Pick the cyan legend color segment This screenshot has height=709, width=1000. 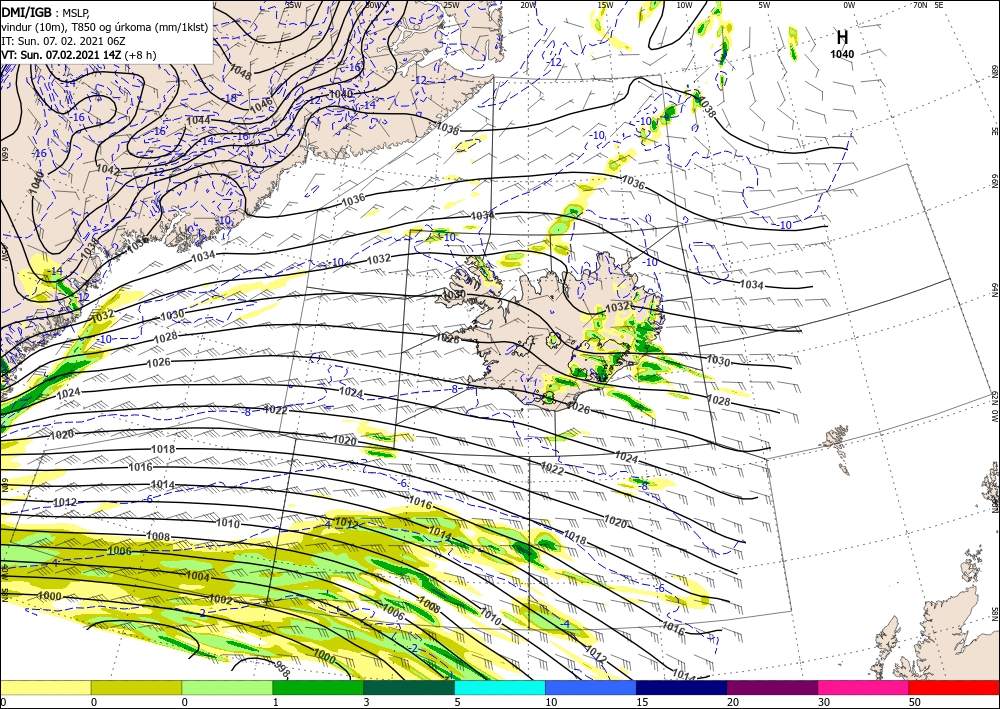point(500,687)
